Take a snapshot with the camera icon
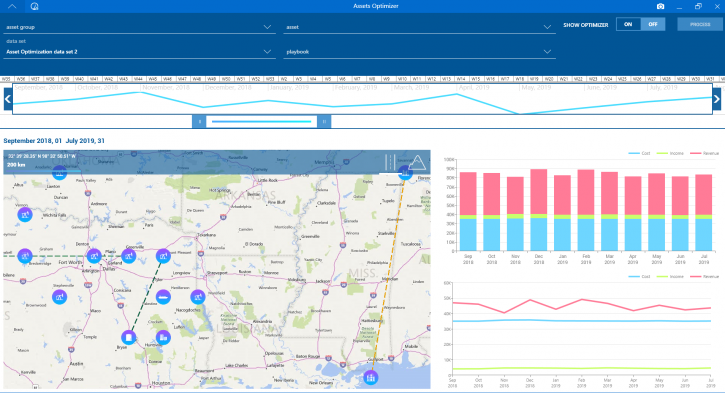 point(660,6)
